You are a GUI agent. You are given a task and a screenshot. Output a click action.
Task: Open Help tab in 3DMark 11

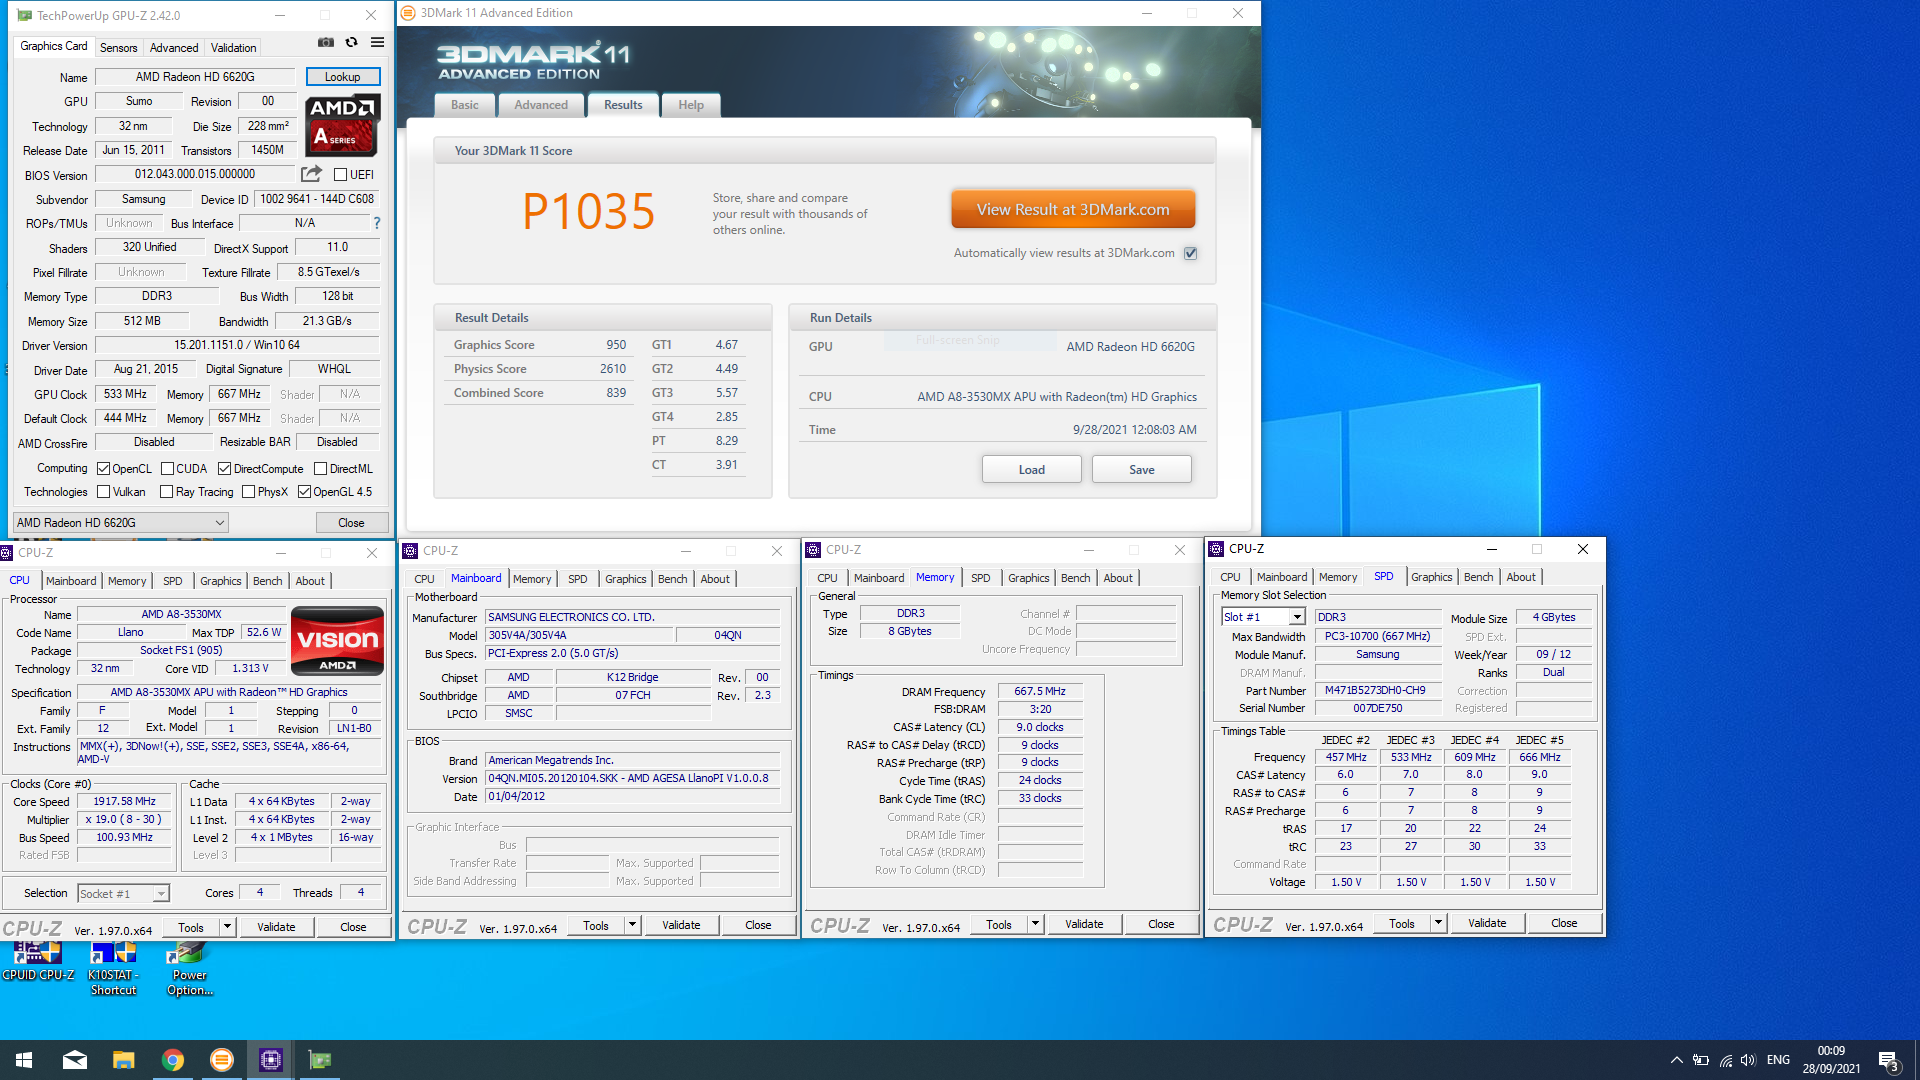coord(691,105)
